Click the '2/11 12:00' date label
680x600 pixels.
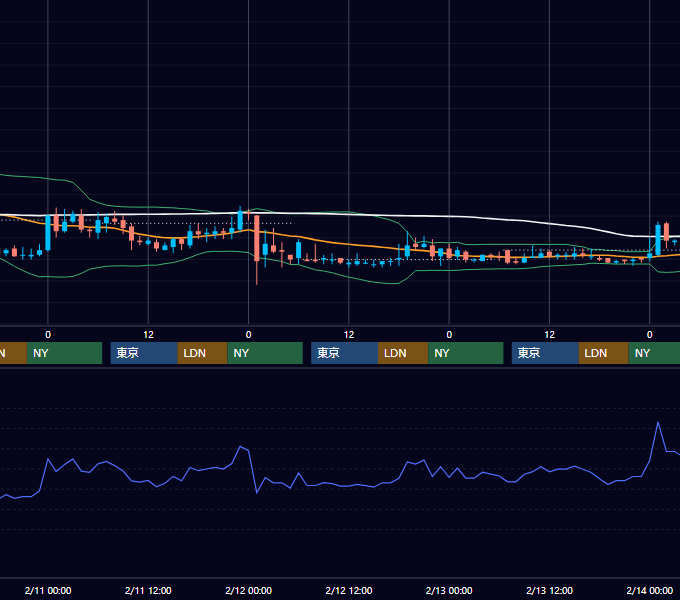pos(148,590)
